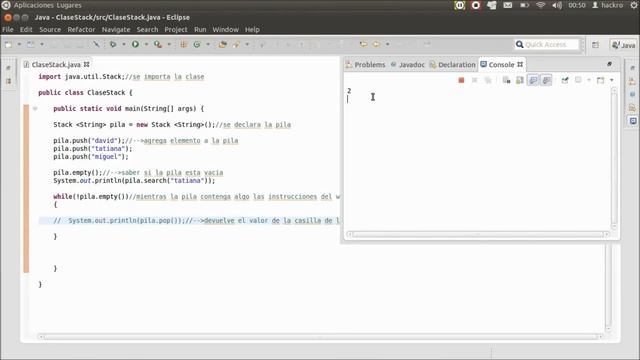Open the File menu
The height and width of the screenshot is (360, 640).
pos(8,29)
